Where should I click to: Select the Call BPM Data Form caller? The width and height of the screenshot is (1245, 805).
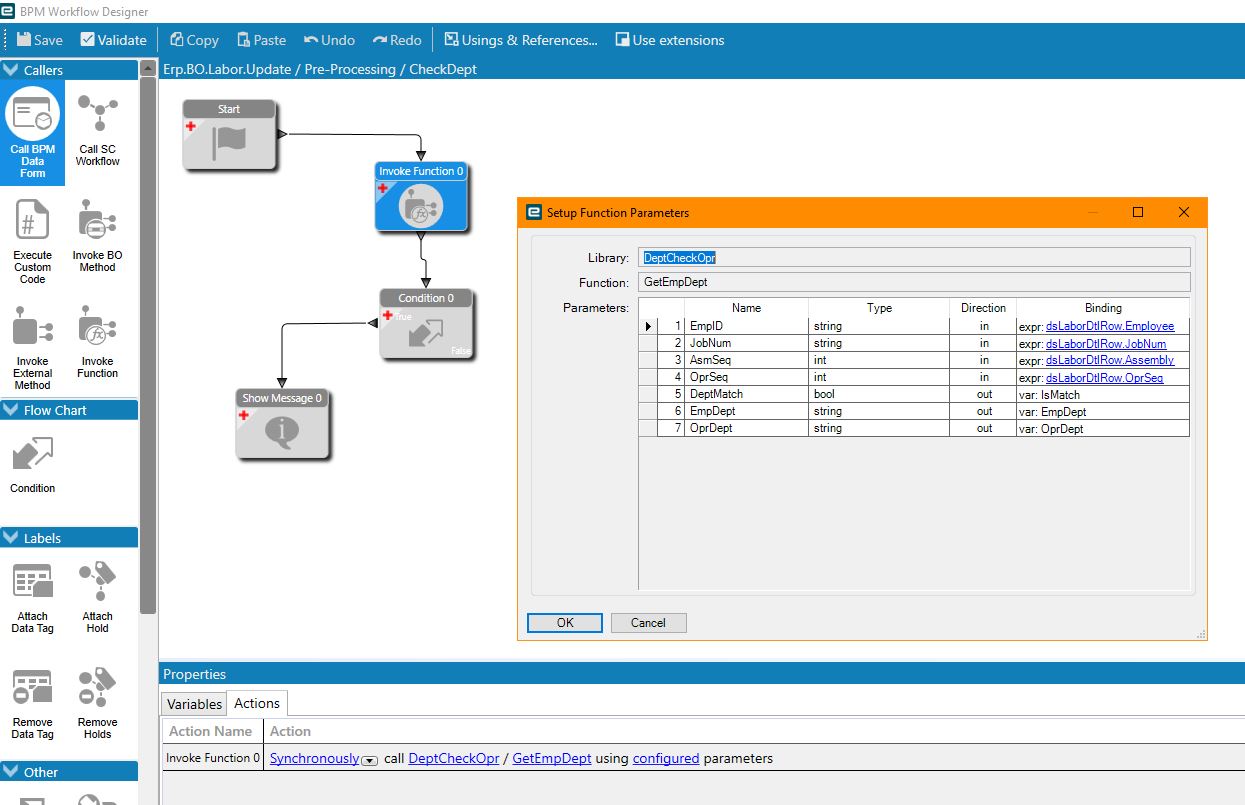(33, 132)
